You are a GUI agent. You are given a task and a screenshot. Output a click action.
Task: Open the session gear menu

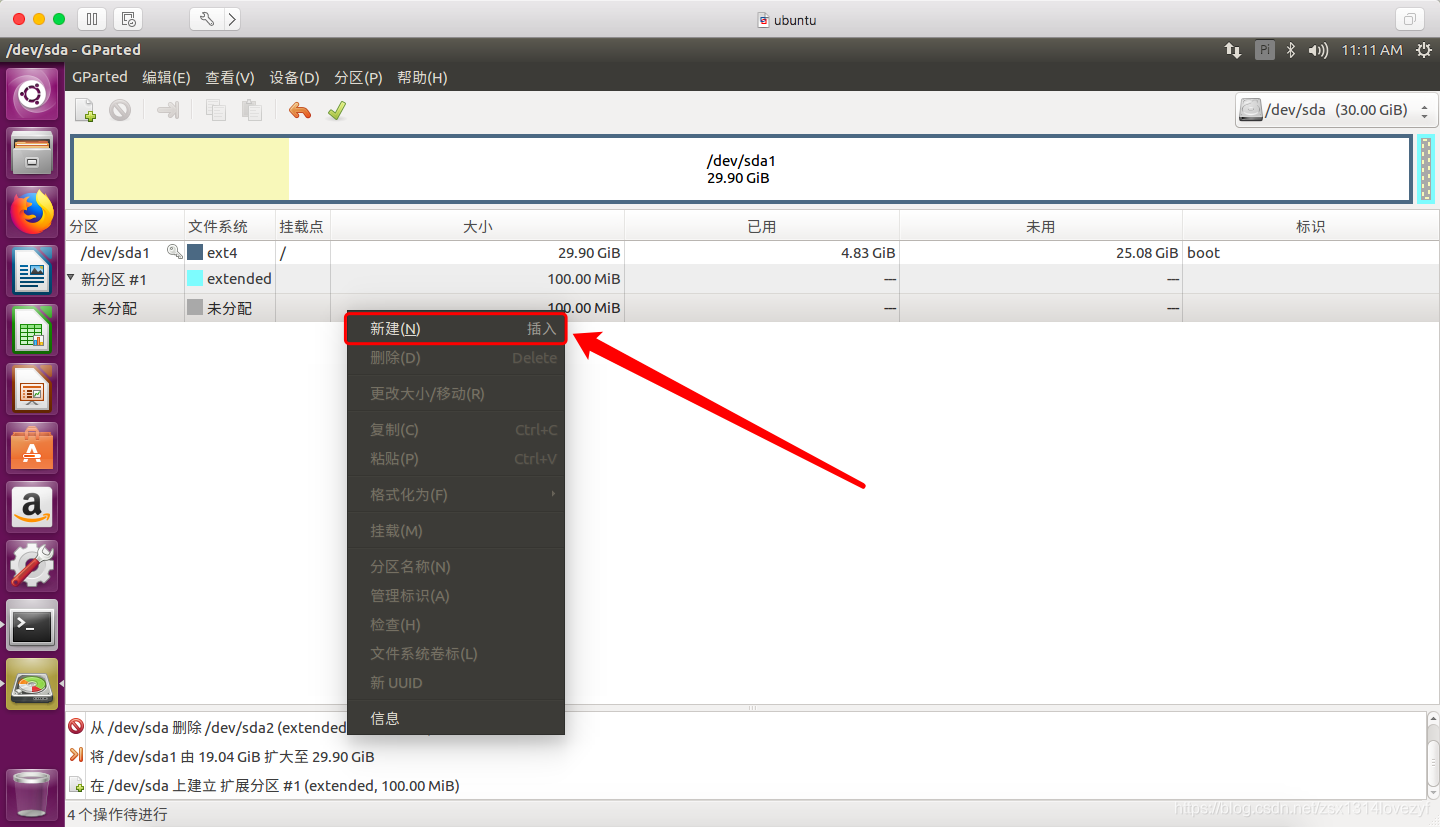(x=1423, y=50)
